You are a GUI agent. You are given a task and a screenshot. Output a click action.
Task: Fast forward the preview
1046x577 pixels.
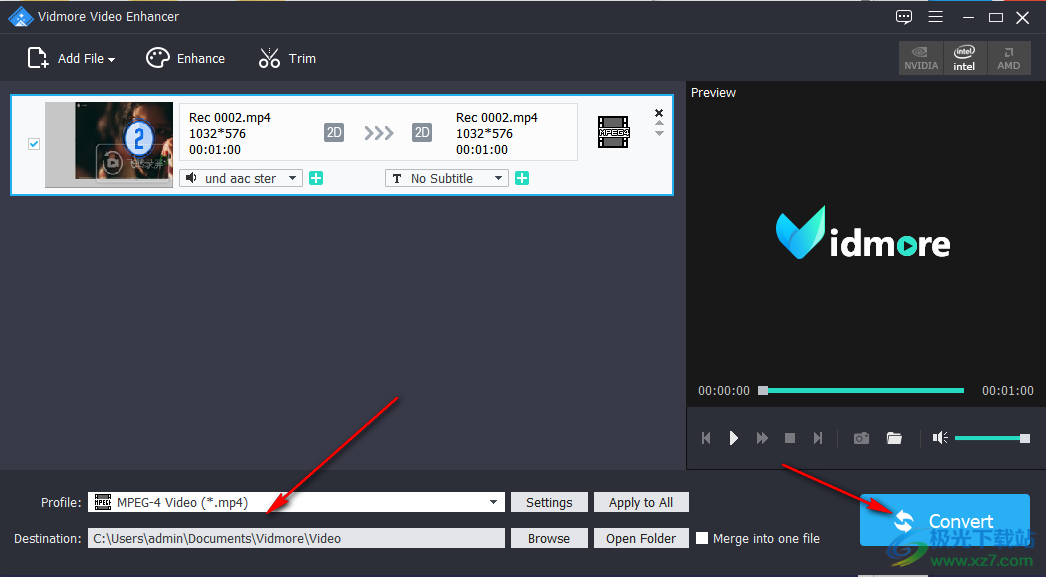tap(762, 438)
